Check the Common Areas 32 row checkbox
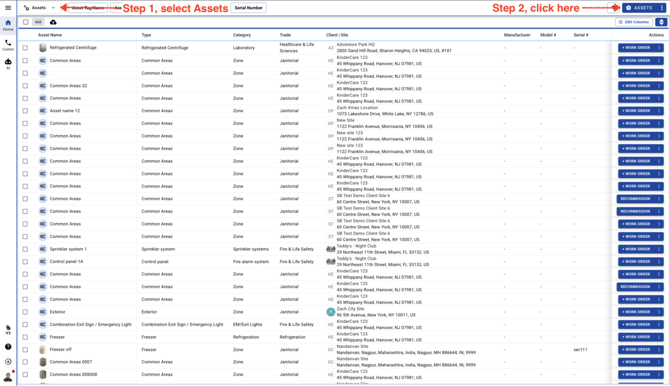Viewport: 670px width, 386px height. (x=25, y=85)
